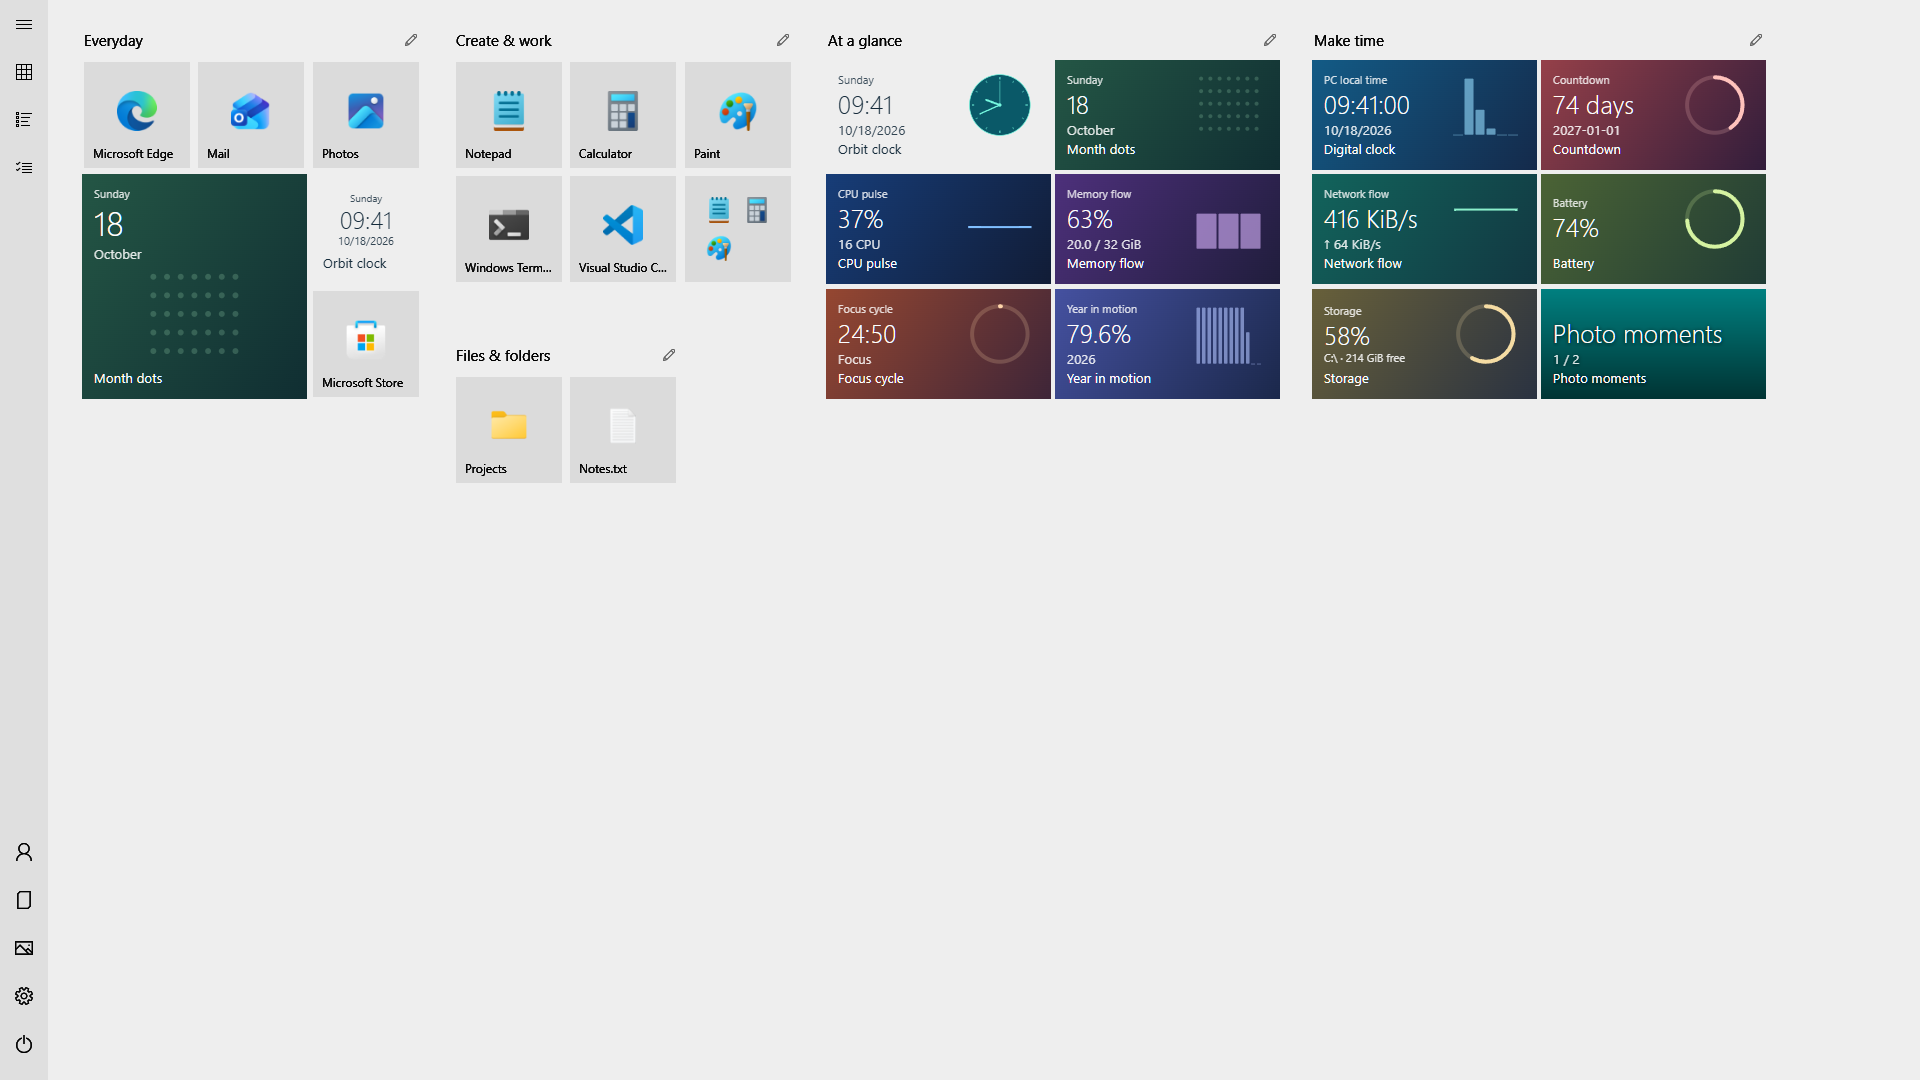Edit the Everyday group with pencil icon
This screenshot has width=1920, height=1080.
(x=411, y=40)
